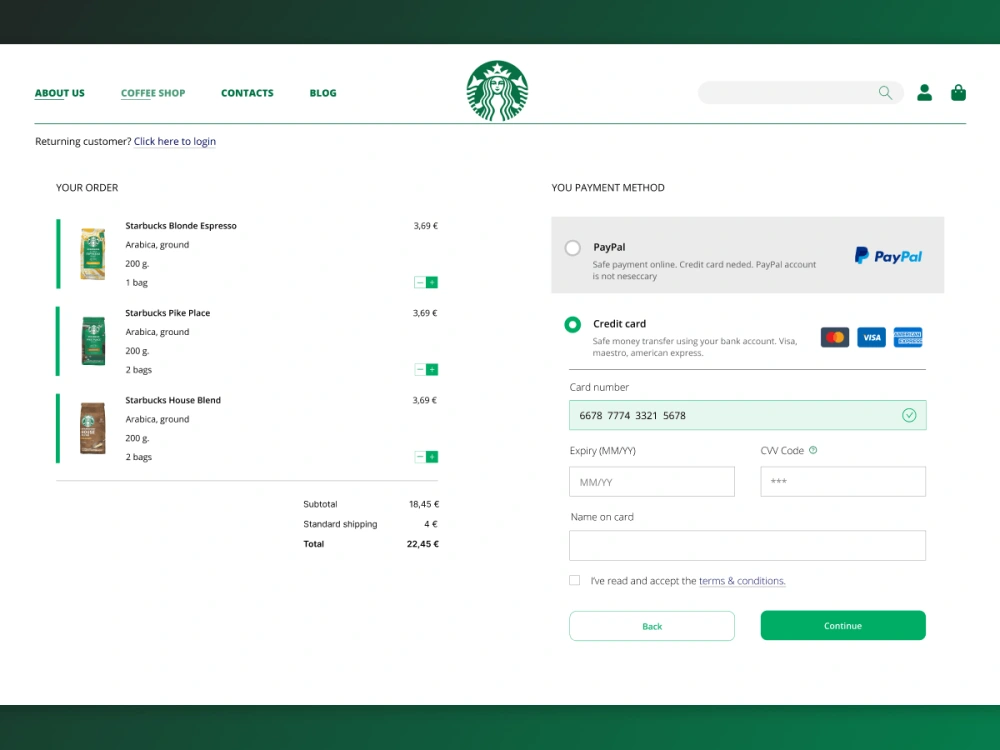The height and width of the screenshot is (750, 1000).
Task: Go to Coffee Shop menu item
Action: coord(153,93)
